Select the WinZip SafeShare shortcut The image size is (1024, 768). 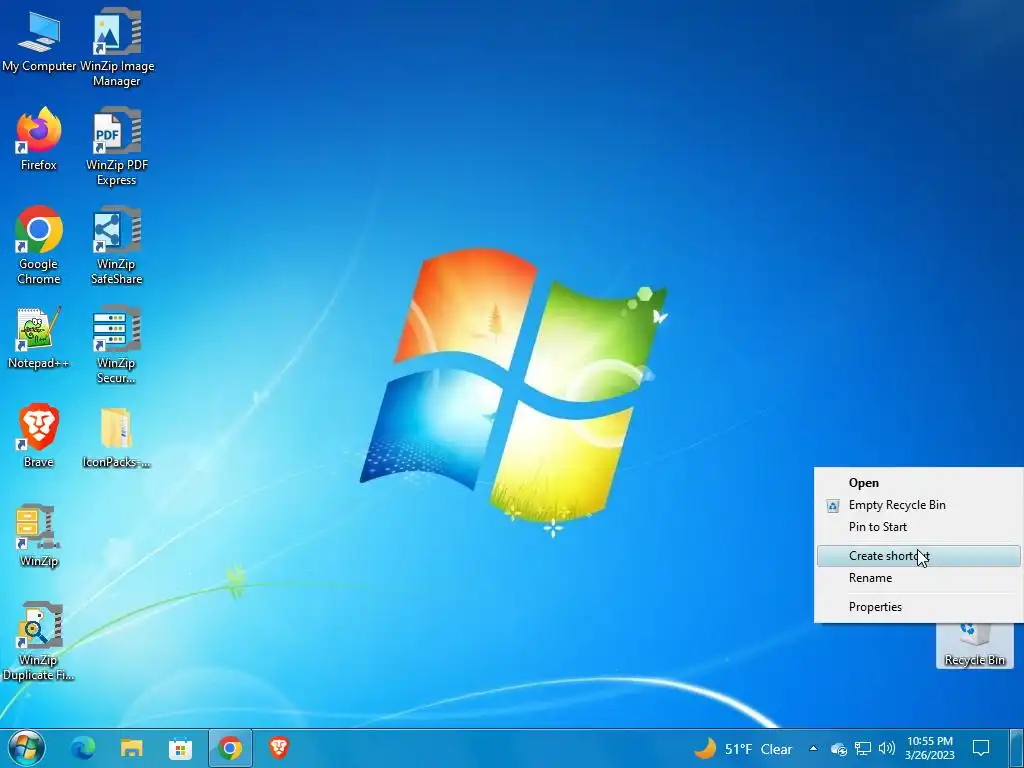117,245
